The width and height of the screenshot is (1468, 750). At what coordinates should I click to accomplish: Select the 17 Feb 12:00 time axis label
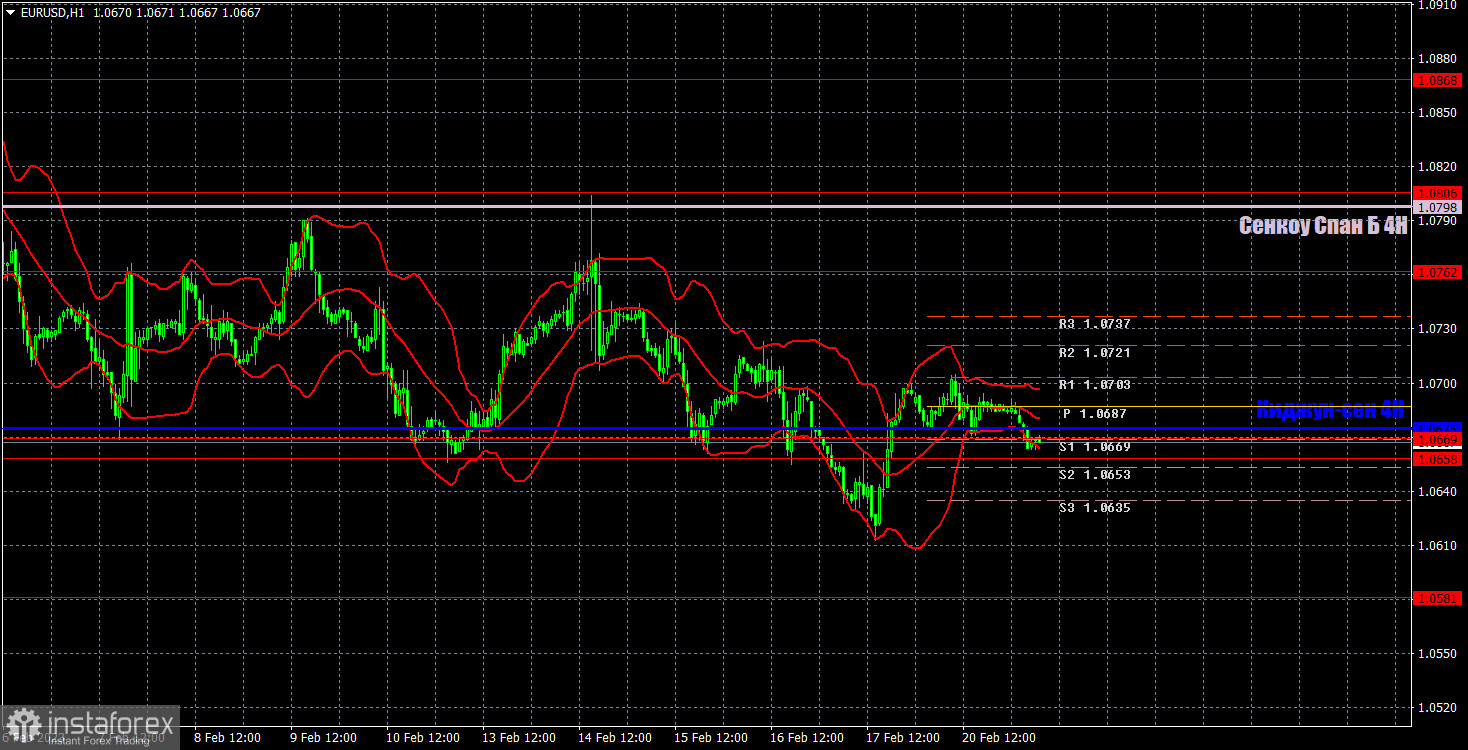902,738
